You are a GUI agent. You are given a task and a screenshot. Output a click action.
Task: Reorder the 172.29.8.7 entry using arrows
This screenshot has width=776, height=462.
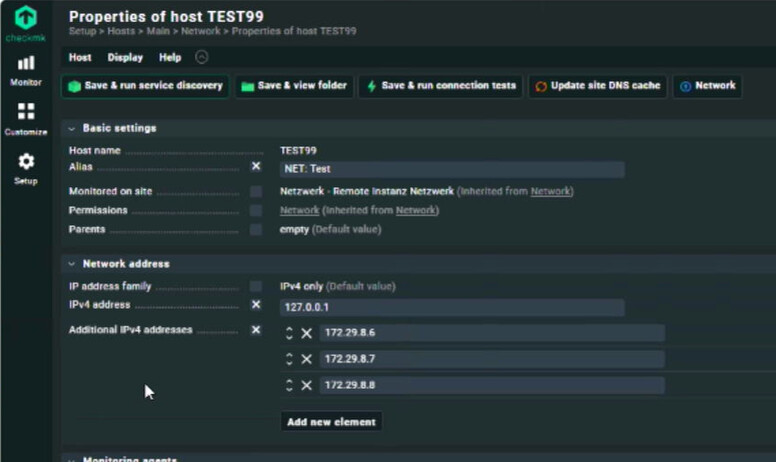click(x=289, y=359)
